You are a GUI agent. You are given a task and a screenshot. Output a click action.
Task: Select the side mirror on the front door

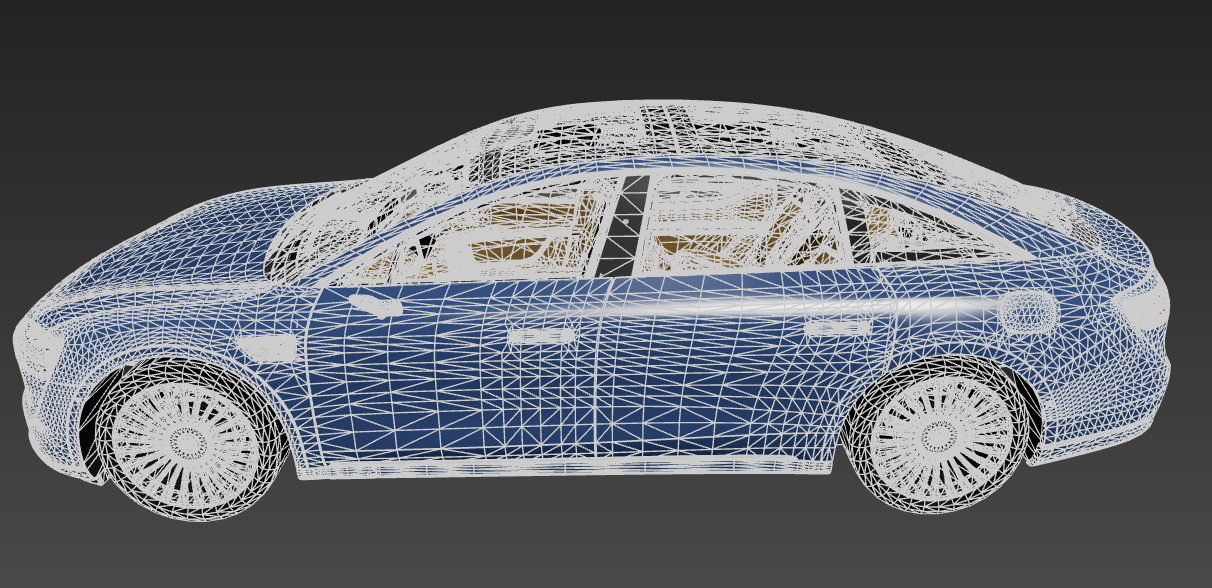372,301
